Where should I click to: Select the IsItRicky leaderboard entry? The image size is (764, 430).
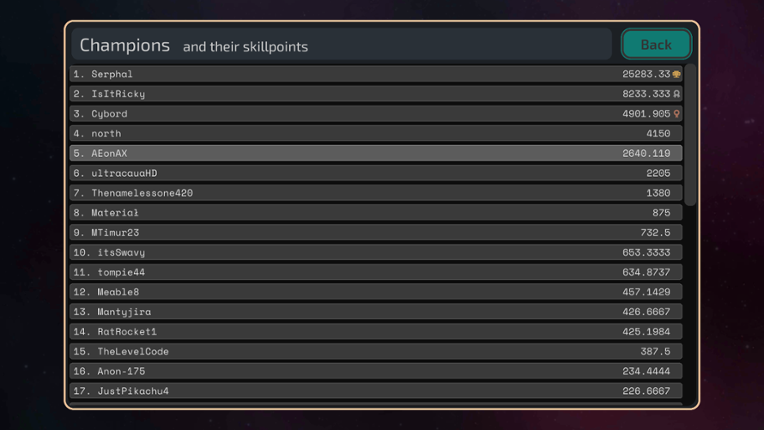point(375,94)
